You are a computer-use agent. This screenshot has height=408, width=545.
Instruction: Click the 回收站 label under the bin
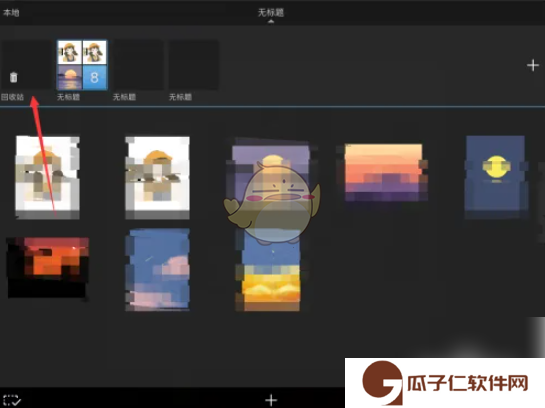click(13, 97)
